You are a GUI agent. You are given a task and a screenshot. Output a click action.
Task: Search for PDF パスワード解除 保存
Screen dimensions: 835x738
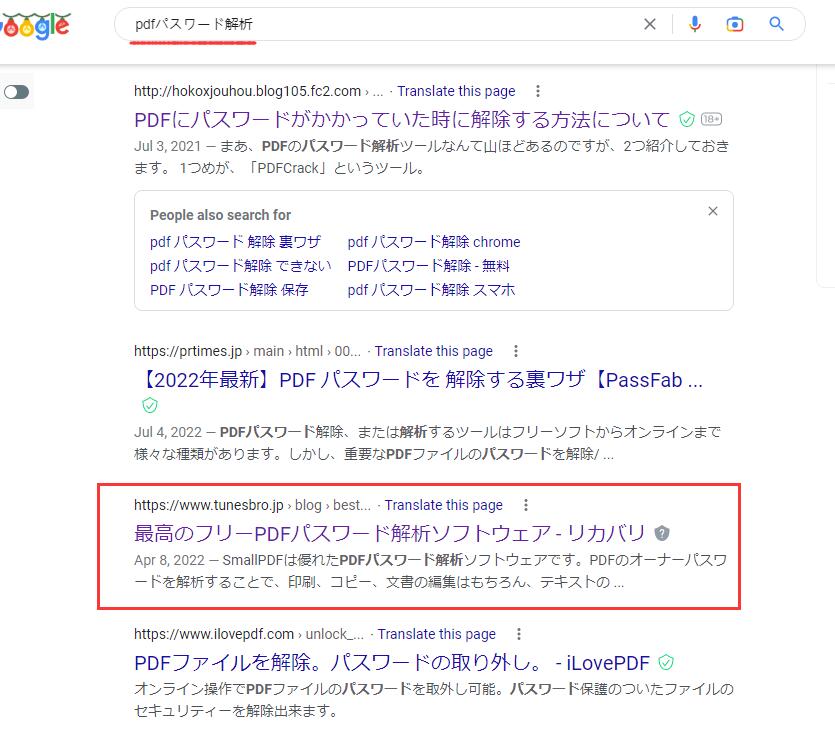[x=229, y=290]
